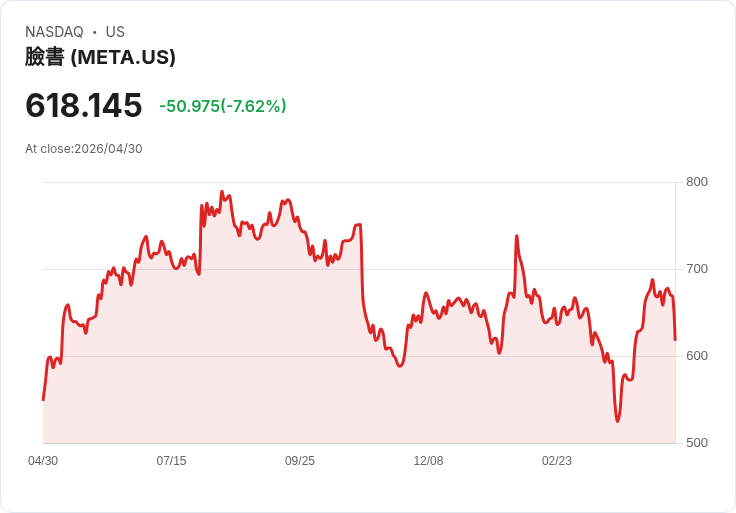
Task: Click the 07/15 x-axis date label
Action: [x=171, y=461]
